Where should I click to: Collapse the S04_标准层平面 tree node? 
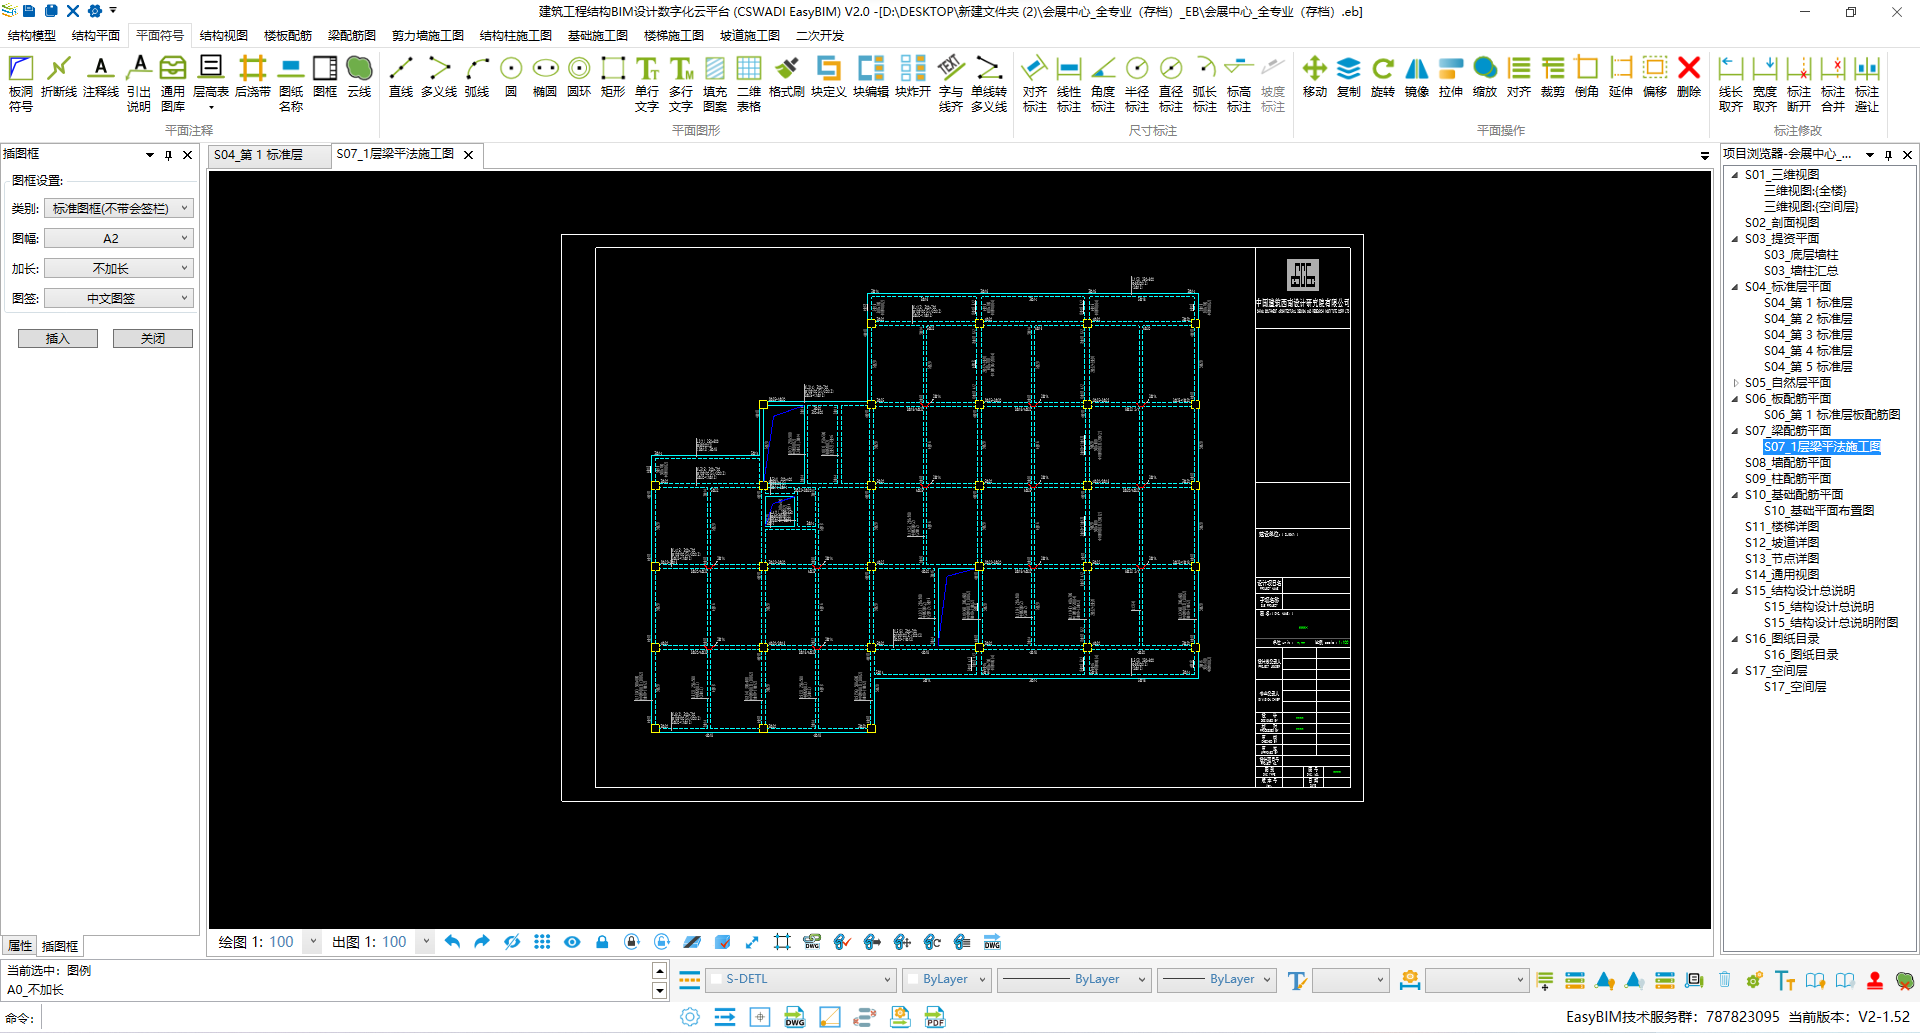pyautogui.click(x=1735, y=287)
